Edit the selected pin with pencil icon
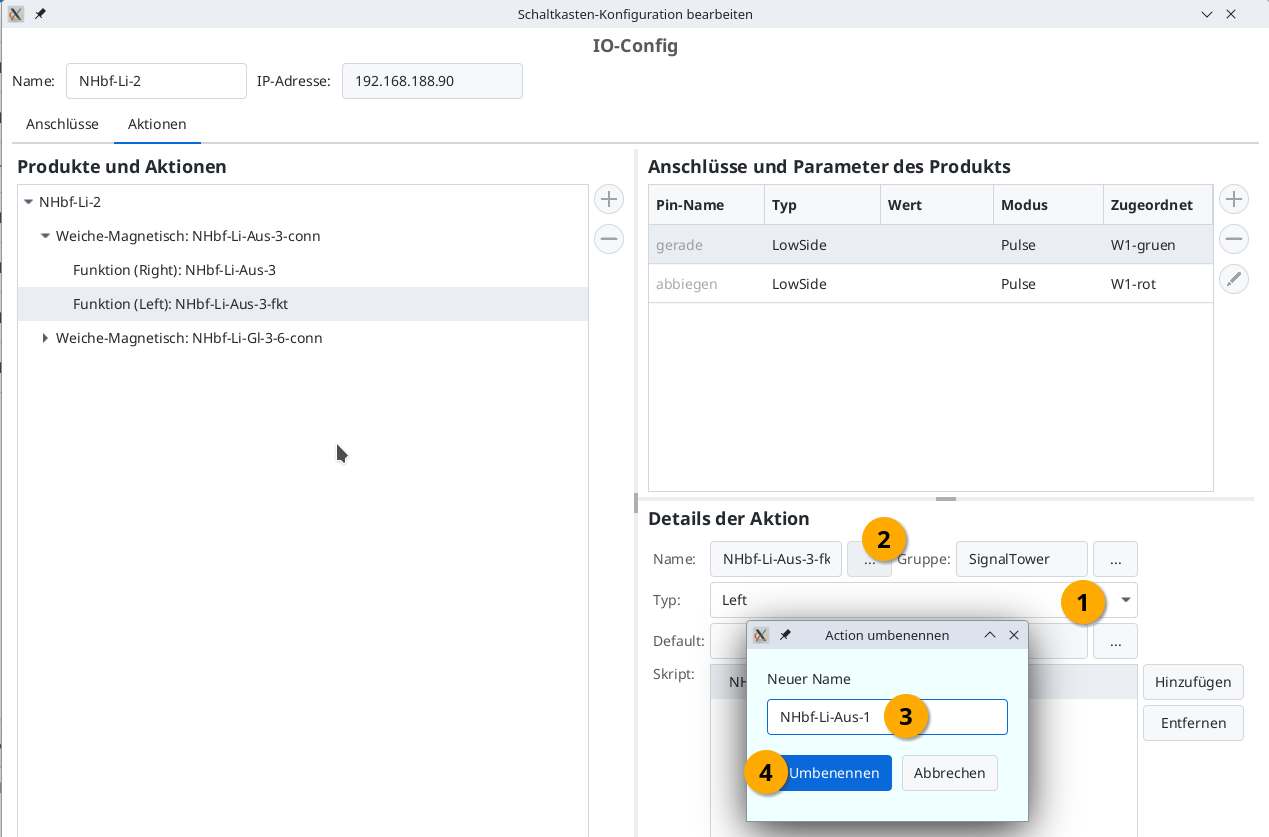 [x=1235, y=279]
